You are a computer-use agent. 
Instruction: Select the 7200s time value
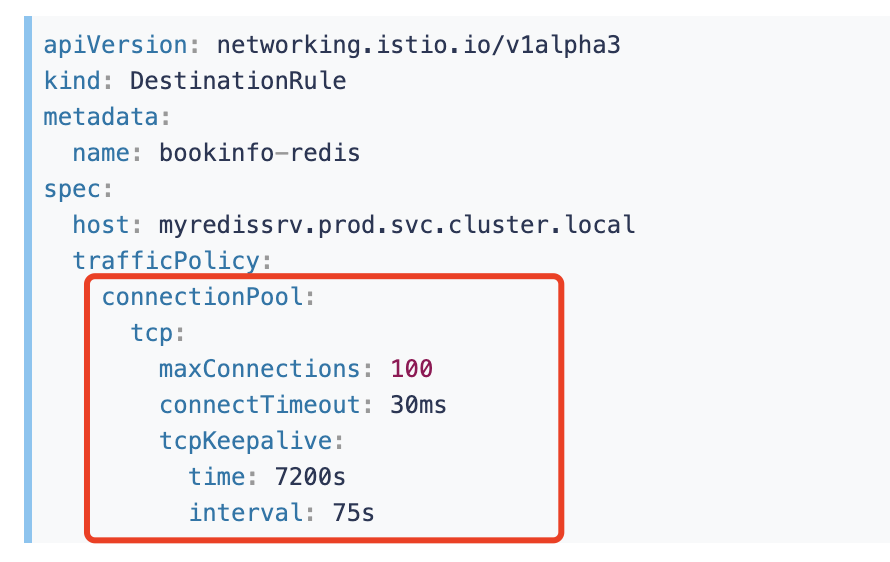coord(310,477)
